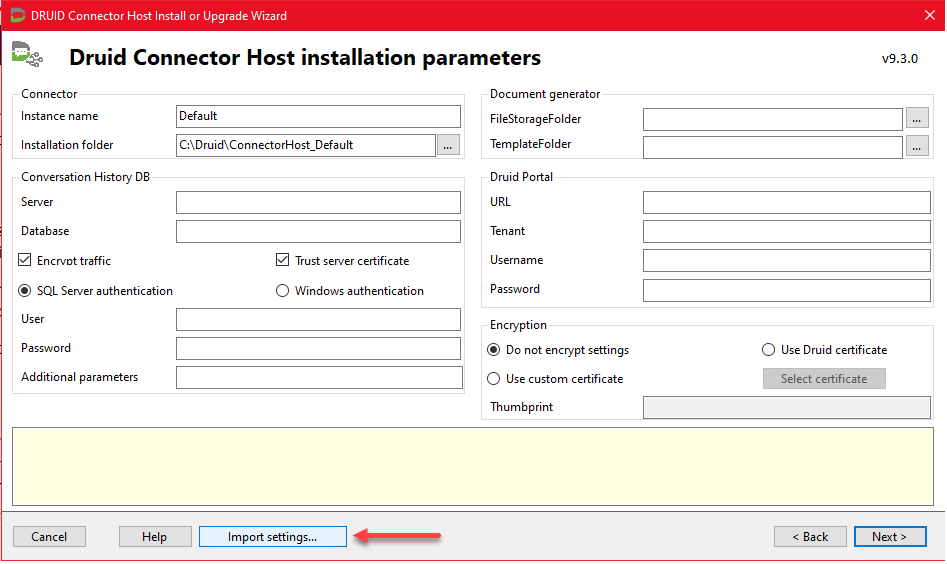Click the Druid logo icon in the header
The height and width of the screenshot is (564, 947).
(x=27, y=56)
